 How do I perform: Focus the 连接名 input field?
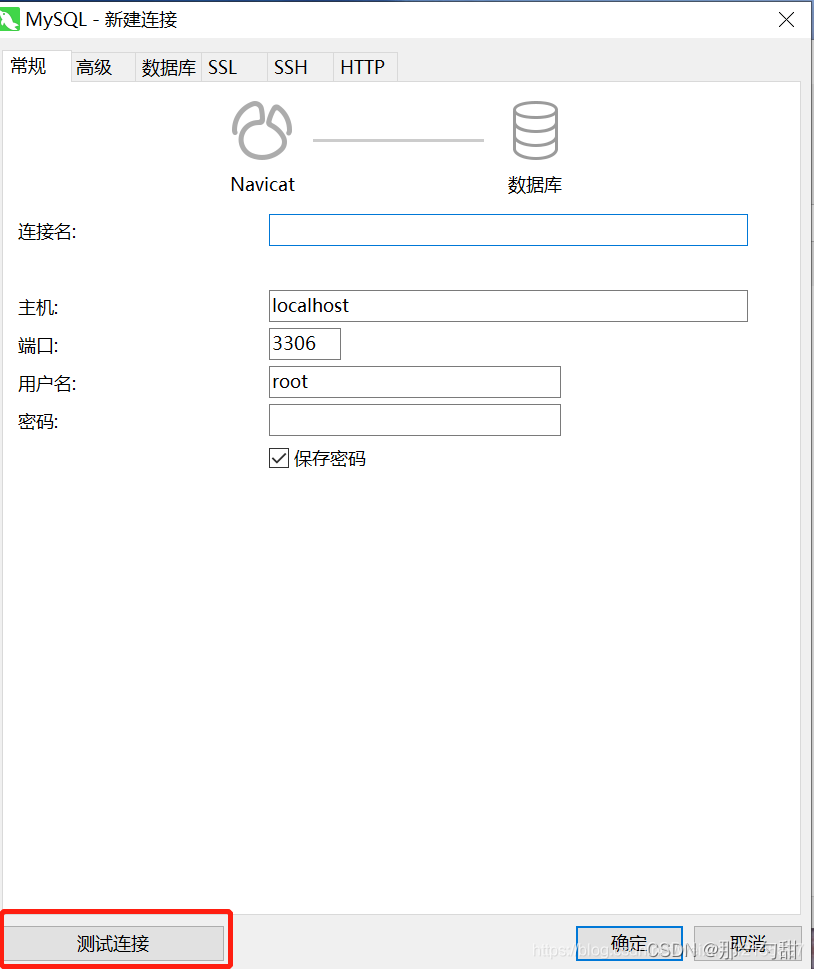click(508, 230)
